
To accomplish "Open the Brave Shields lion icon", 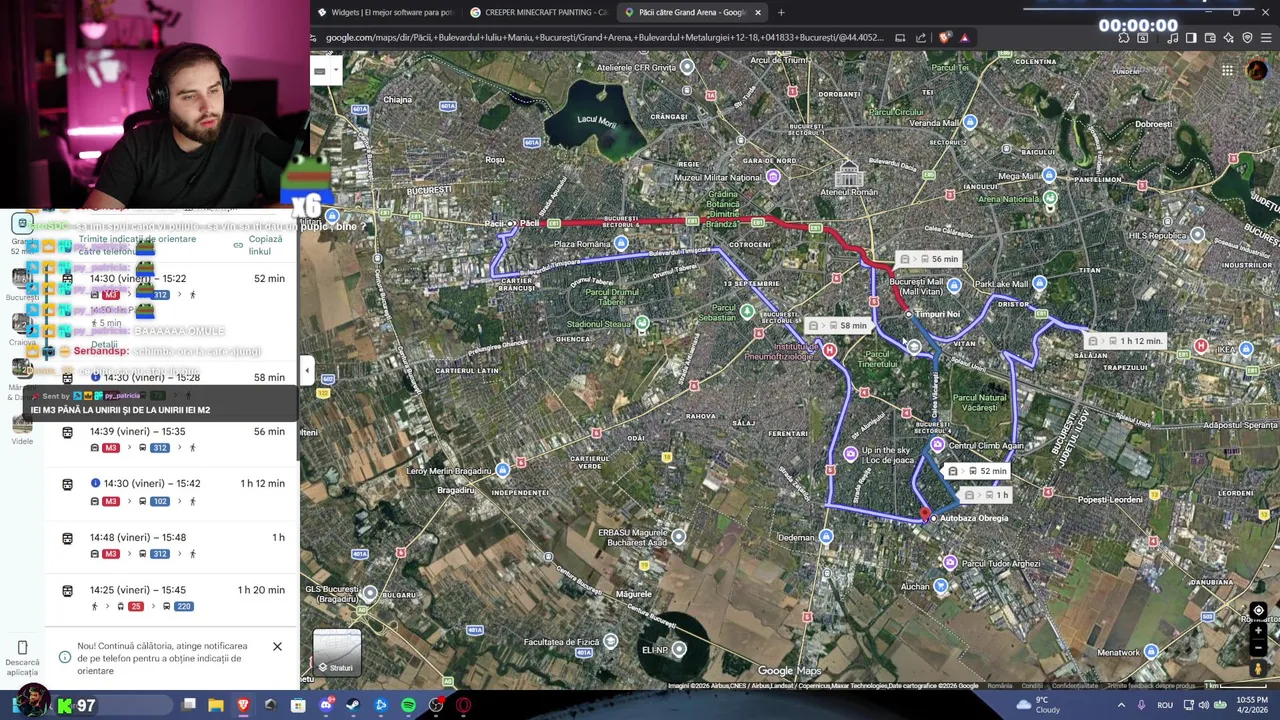I will pyautogui.click(x=945, y=38).
